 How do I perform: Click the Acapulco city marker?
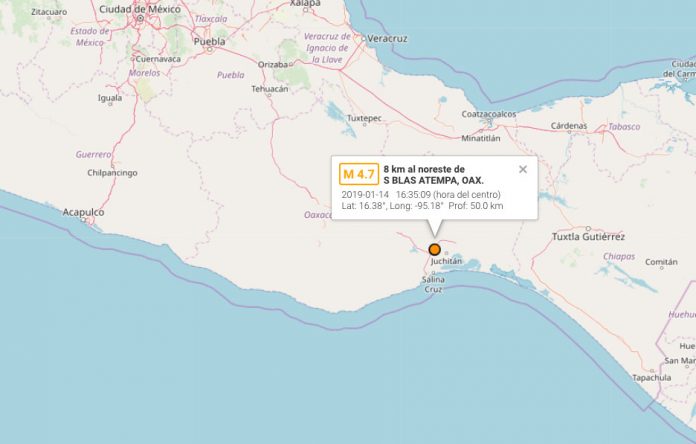tap(83, 220)
